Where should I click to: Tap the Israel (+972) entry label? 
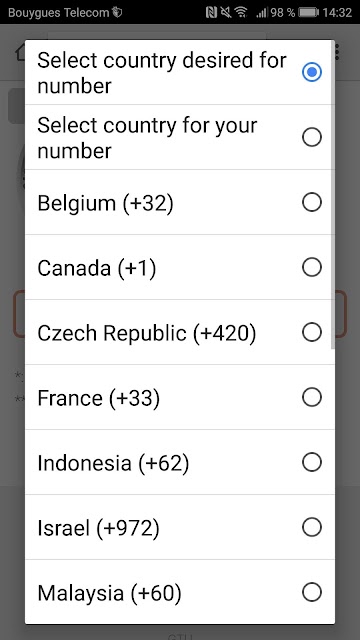tap(98, 528)
